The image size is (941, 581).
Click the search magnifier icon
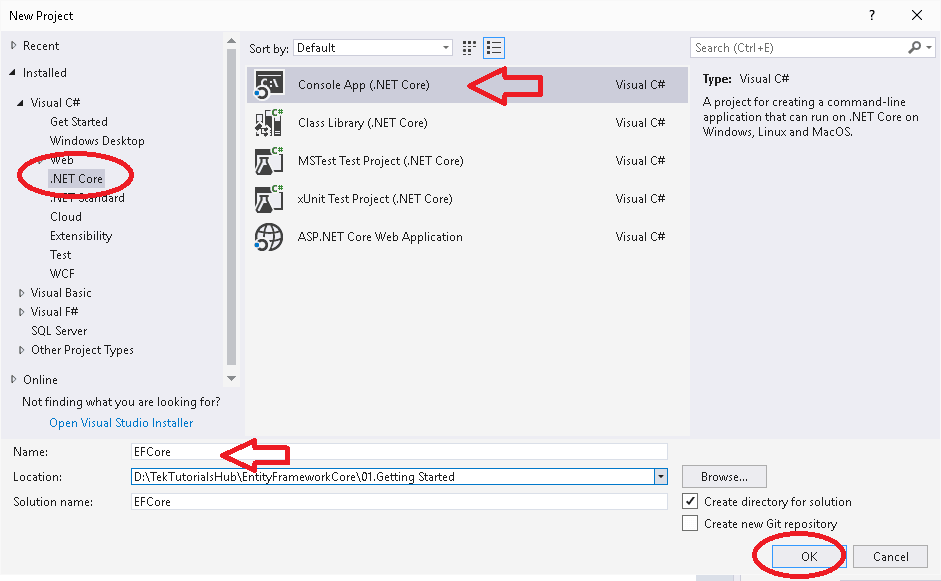[914, 47]
